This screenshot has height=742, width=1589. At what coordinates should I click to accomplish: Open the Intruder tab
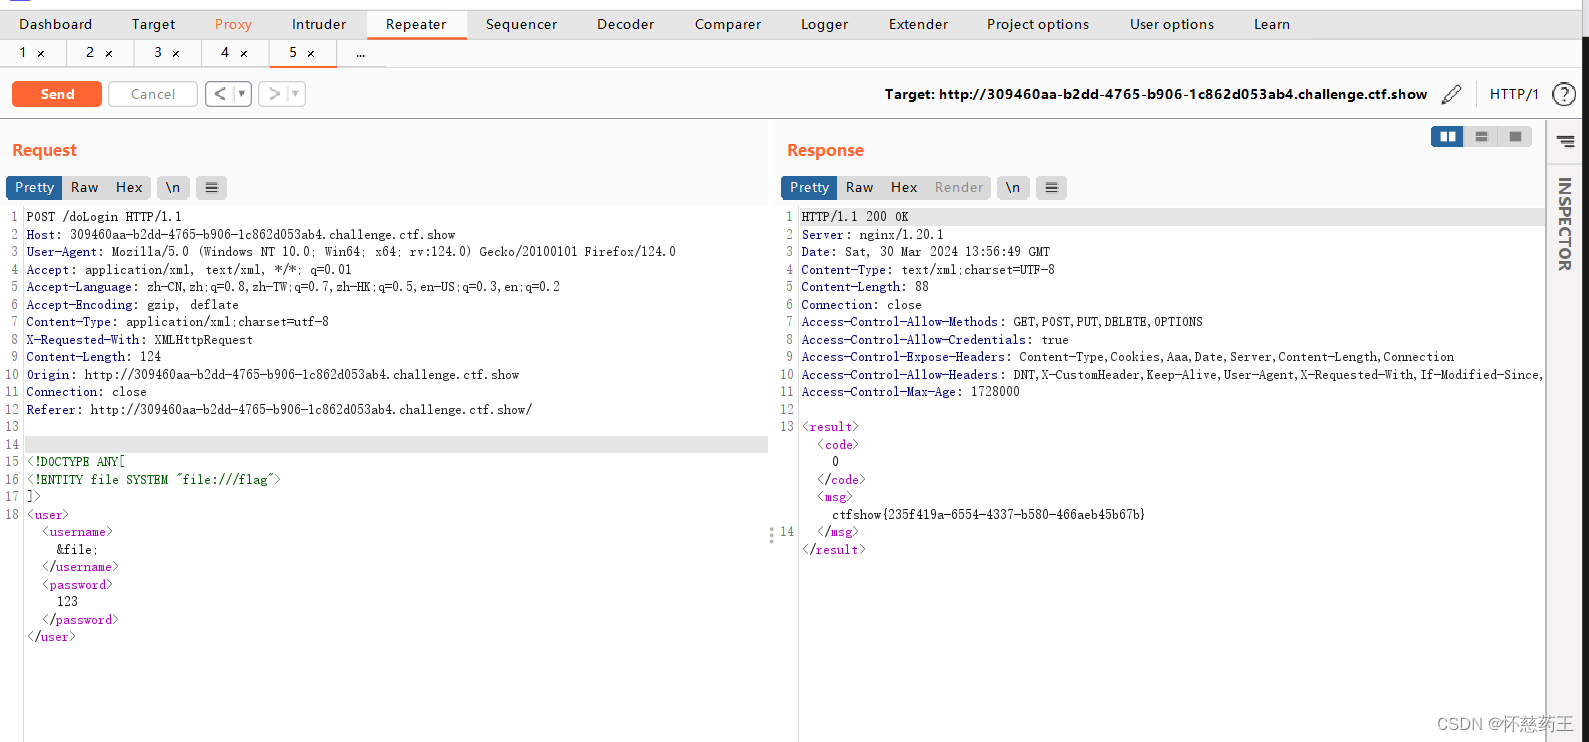(319, 24)
